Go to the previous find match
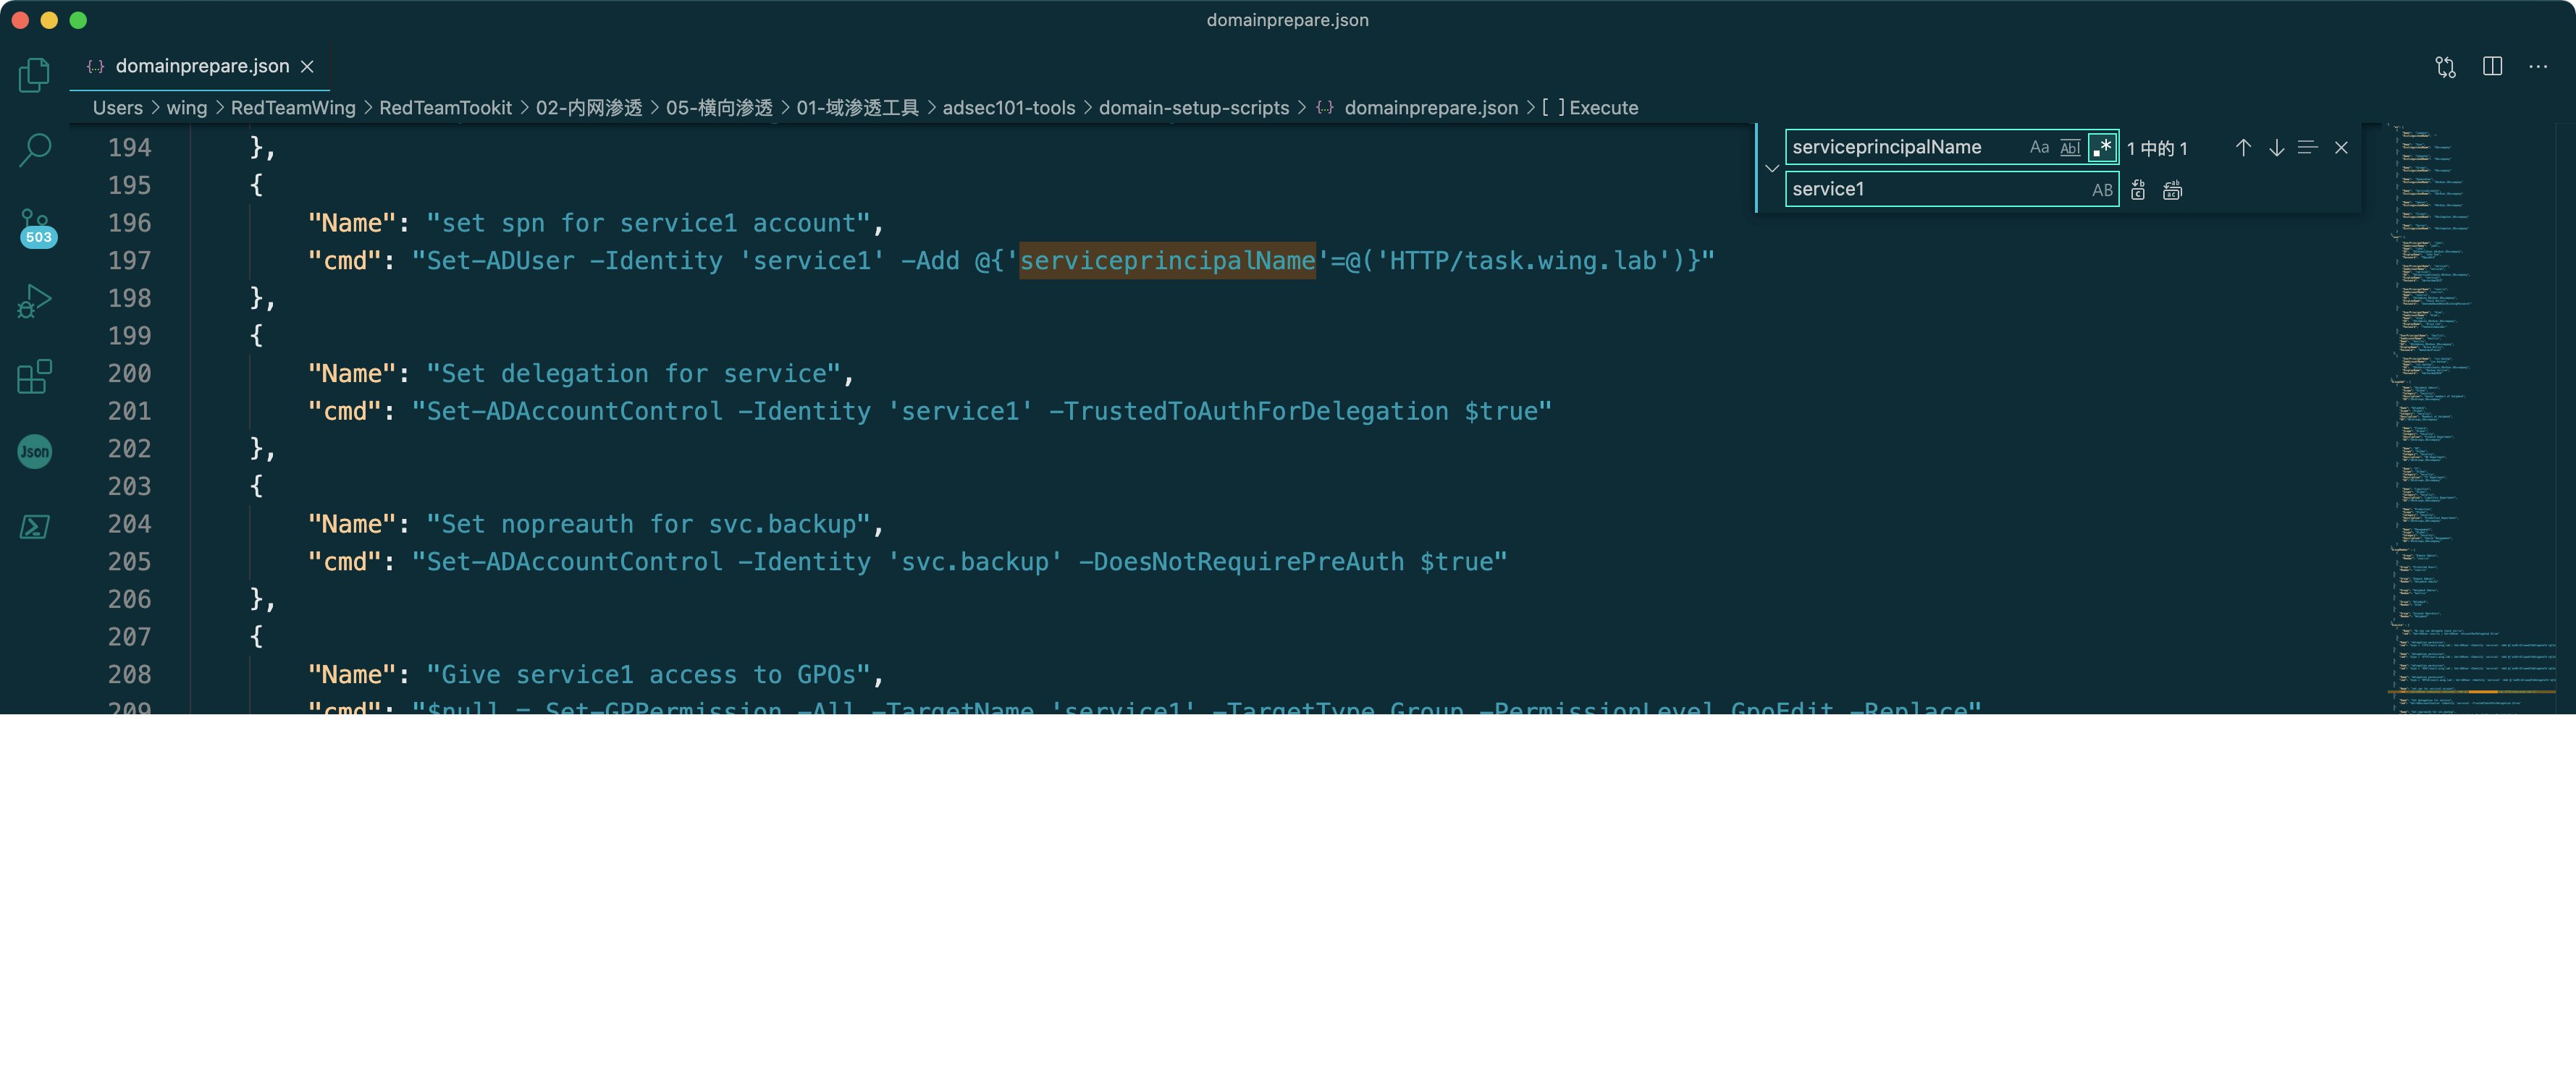This screenshot has height=1087, width=2576. [x=2243, y=147]
